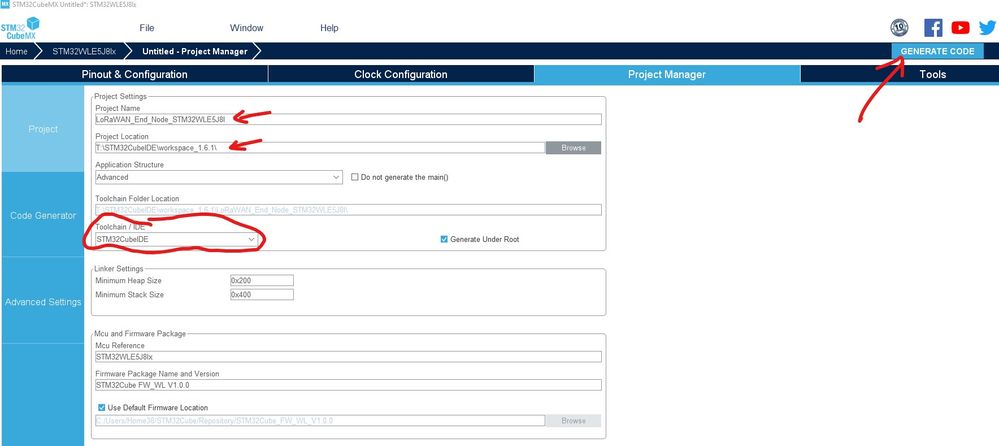Click the Minimum Heap Size label
Image resolution: width=999 pixels, height=446 pixels.
[x=128, y=280]
